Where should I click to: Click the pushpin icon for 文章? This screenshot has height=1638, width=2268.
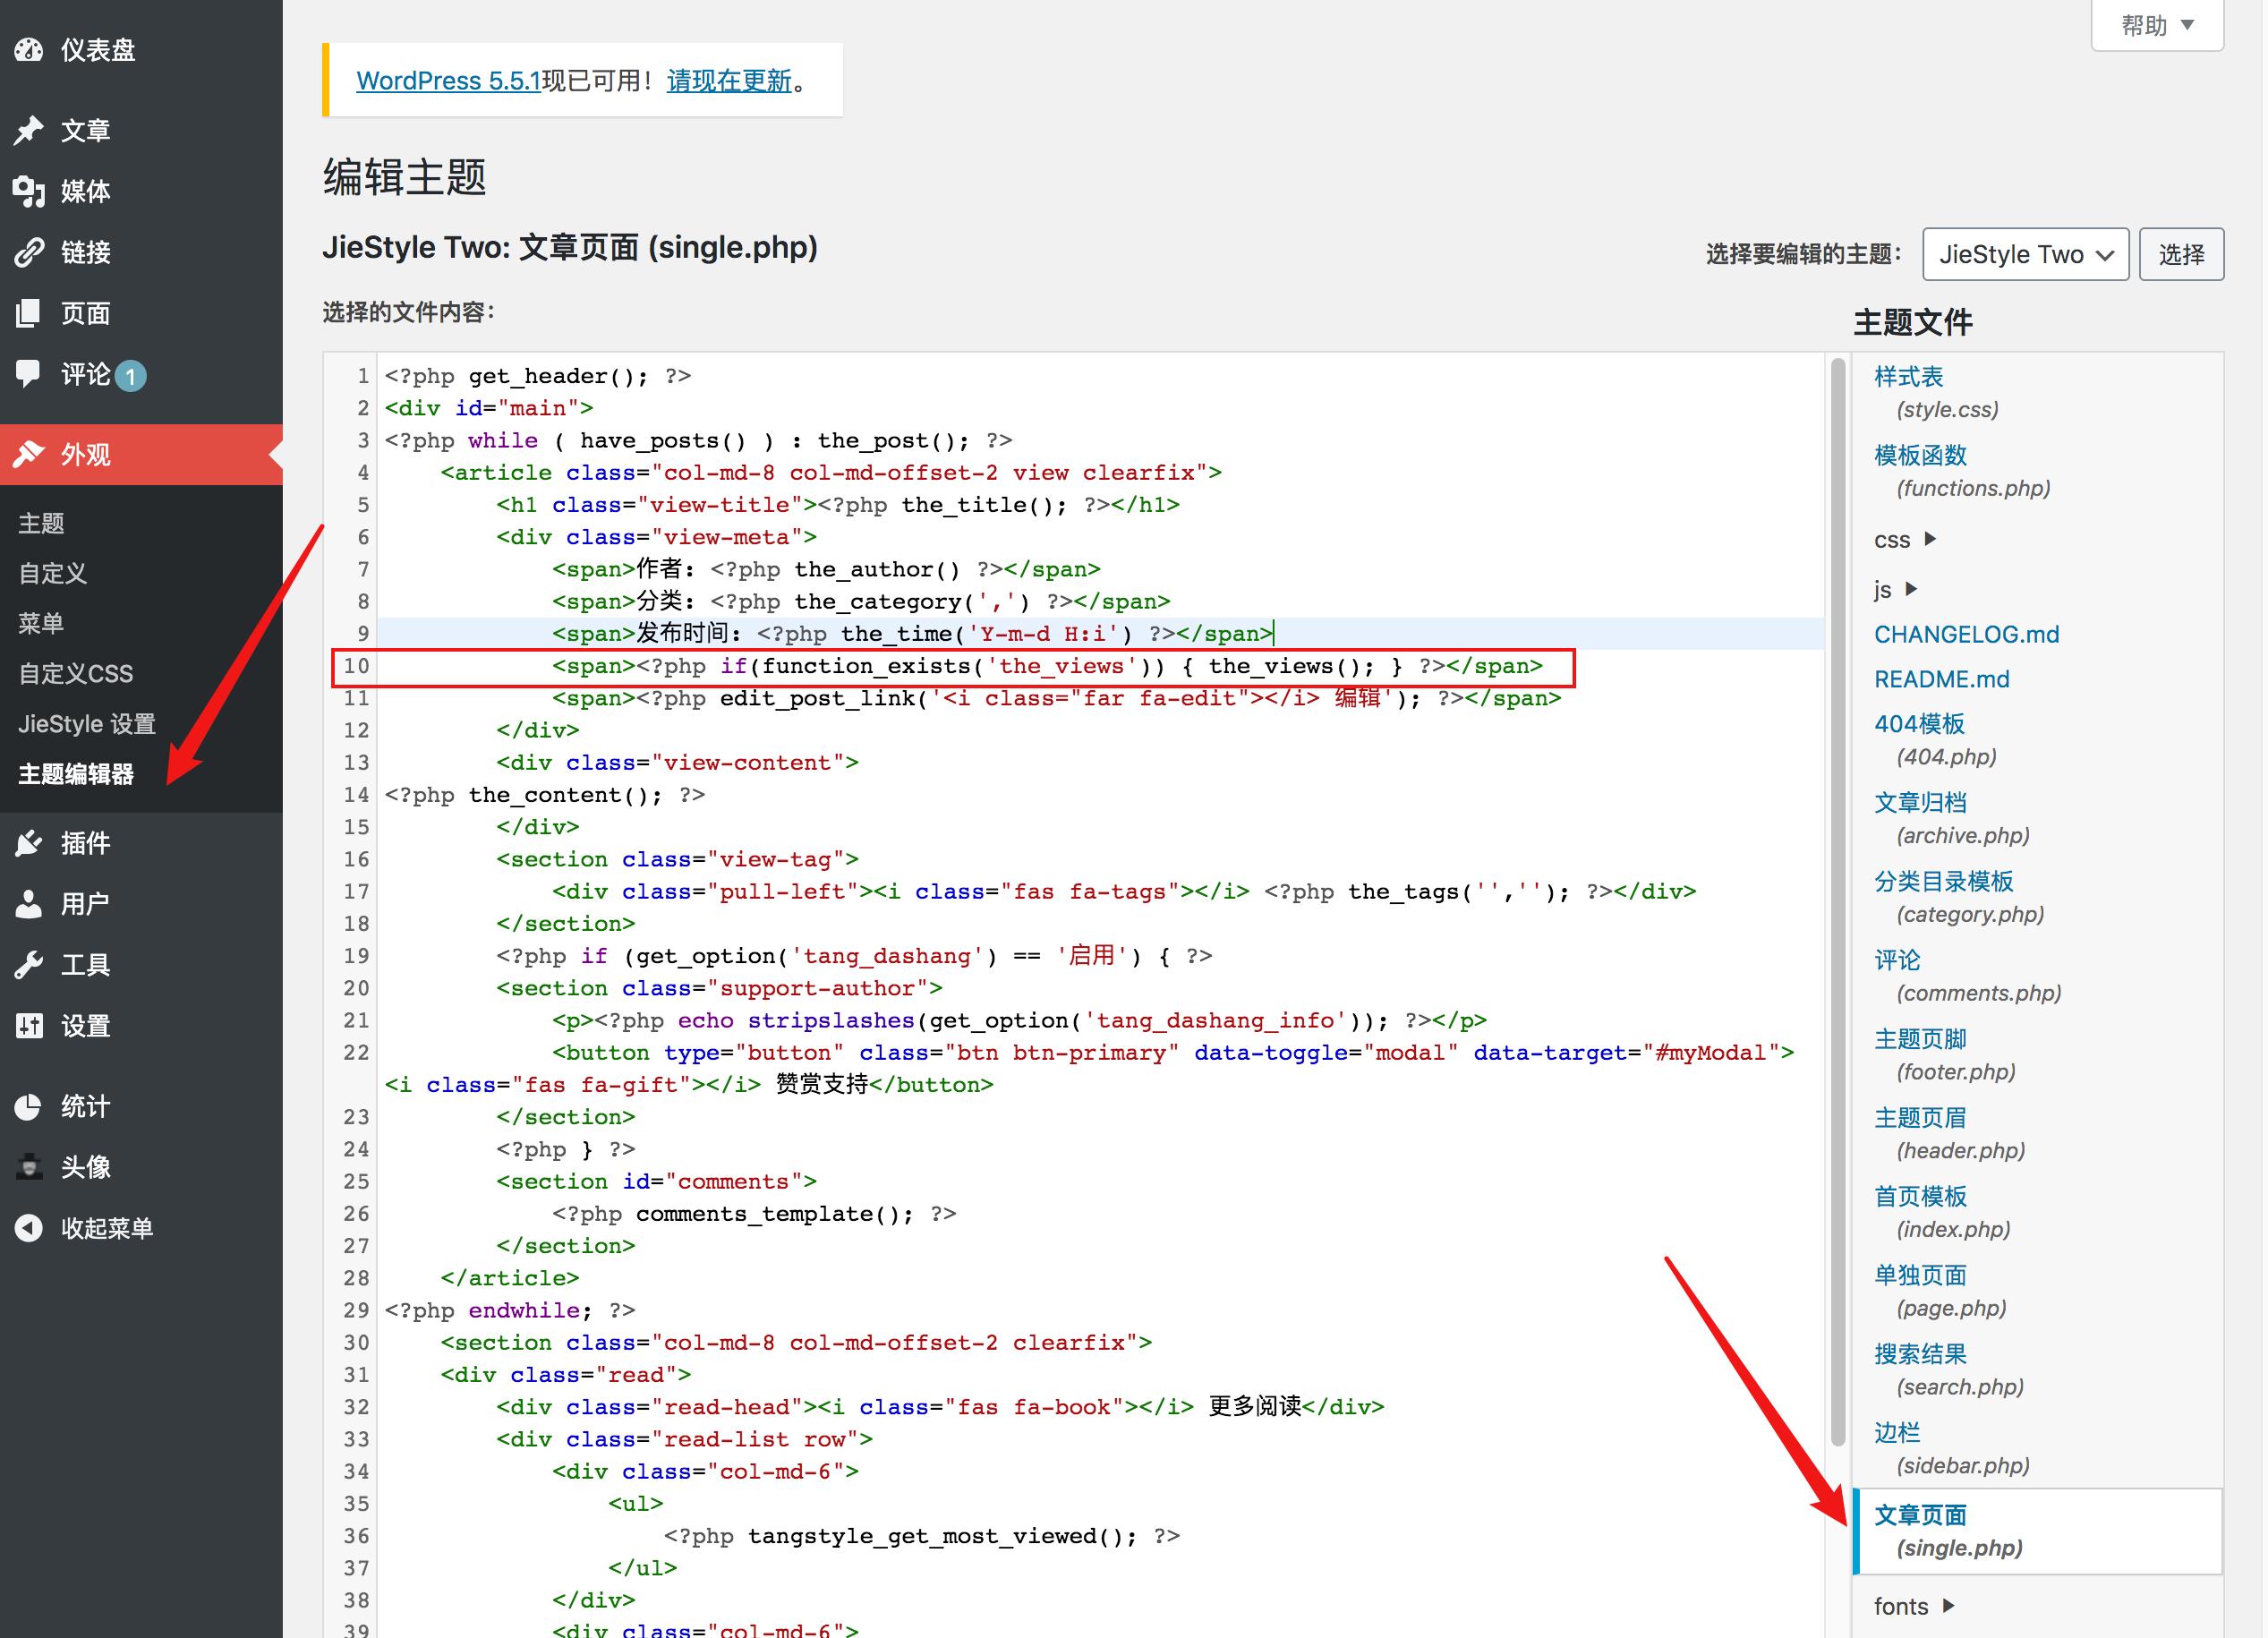pyautogui.click(x=29, y=130)
